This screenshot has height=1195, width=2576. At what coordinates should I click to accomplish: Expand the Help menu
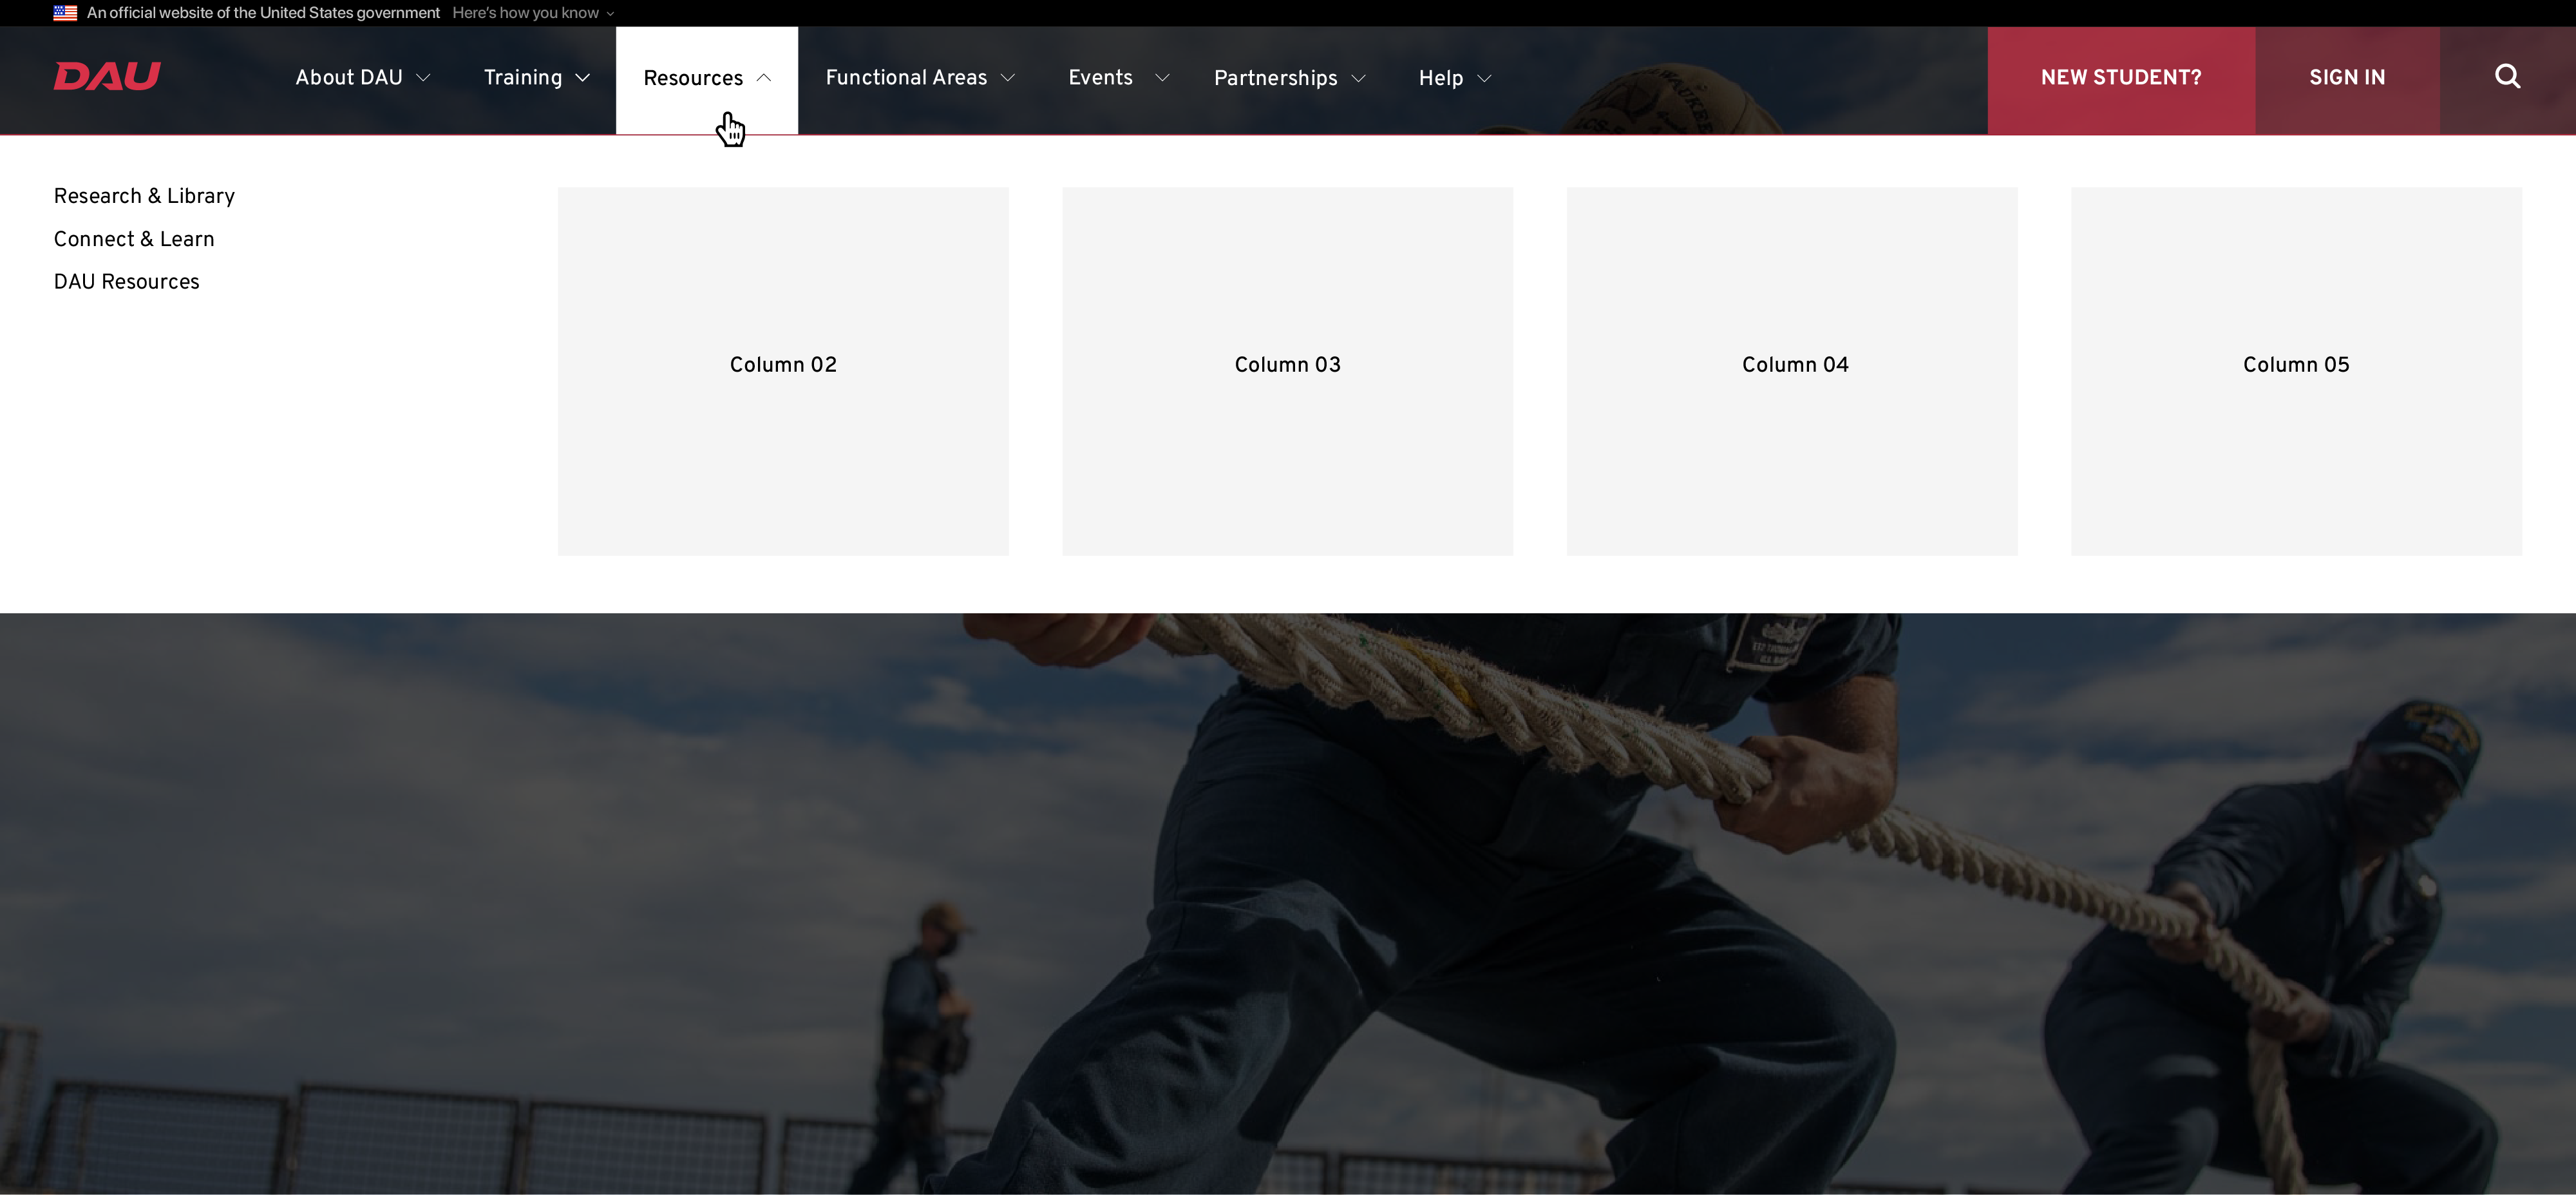[1455, 78]
